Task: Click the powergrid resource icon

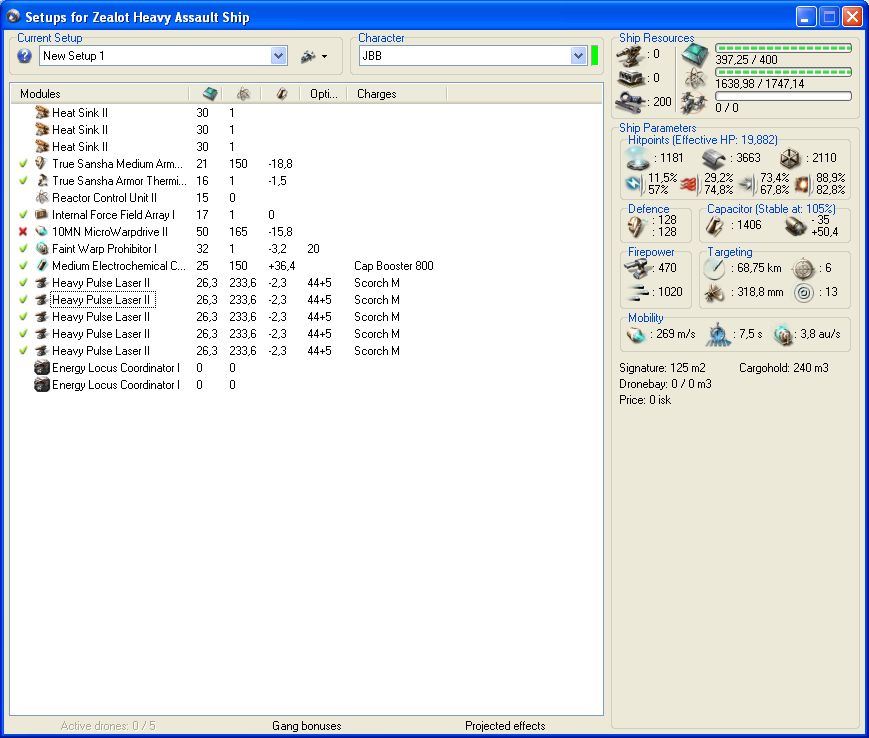Action: click(x=695, y=78)
